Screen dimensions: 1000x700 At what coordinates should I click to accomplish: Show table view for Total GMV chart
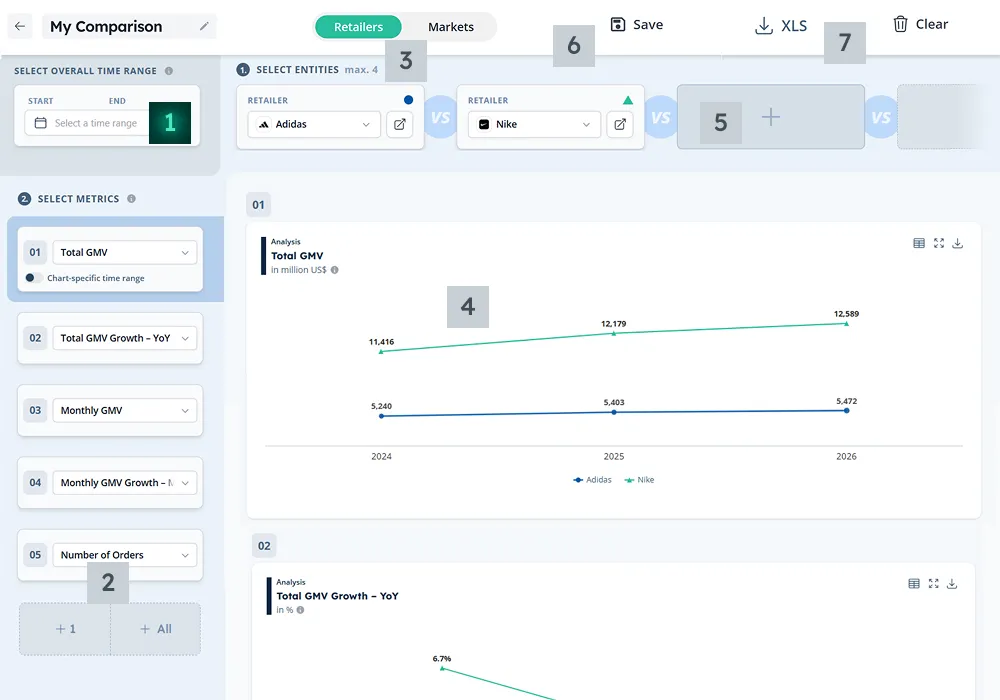tap(919, 243)
